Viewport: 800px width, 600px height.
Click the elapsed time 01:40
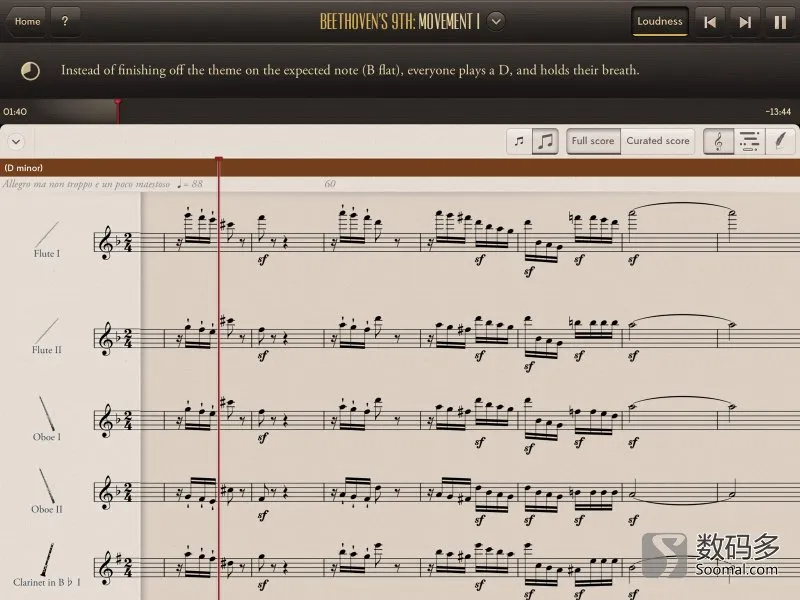(15, 112)
